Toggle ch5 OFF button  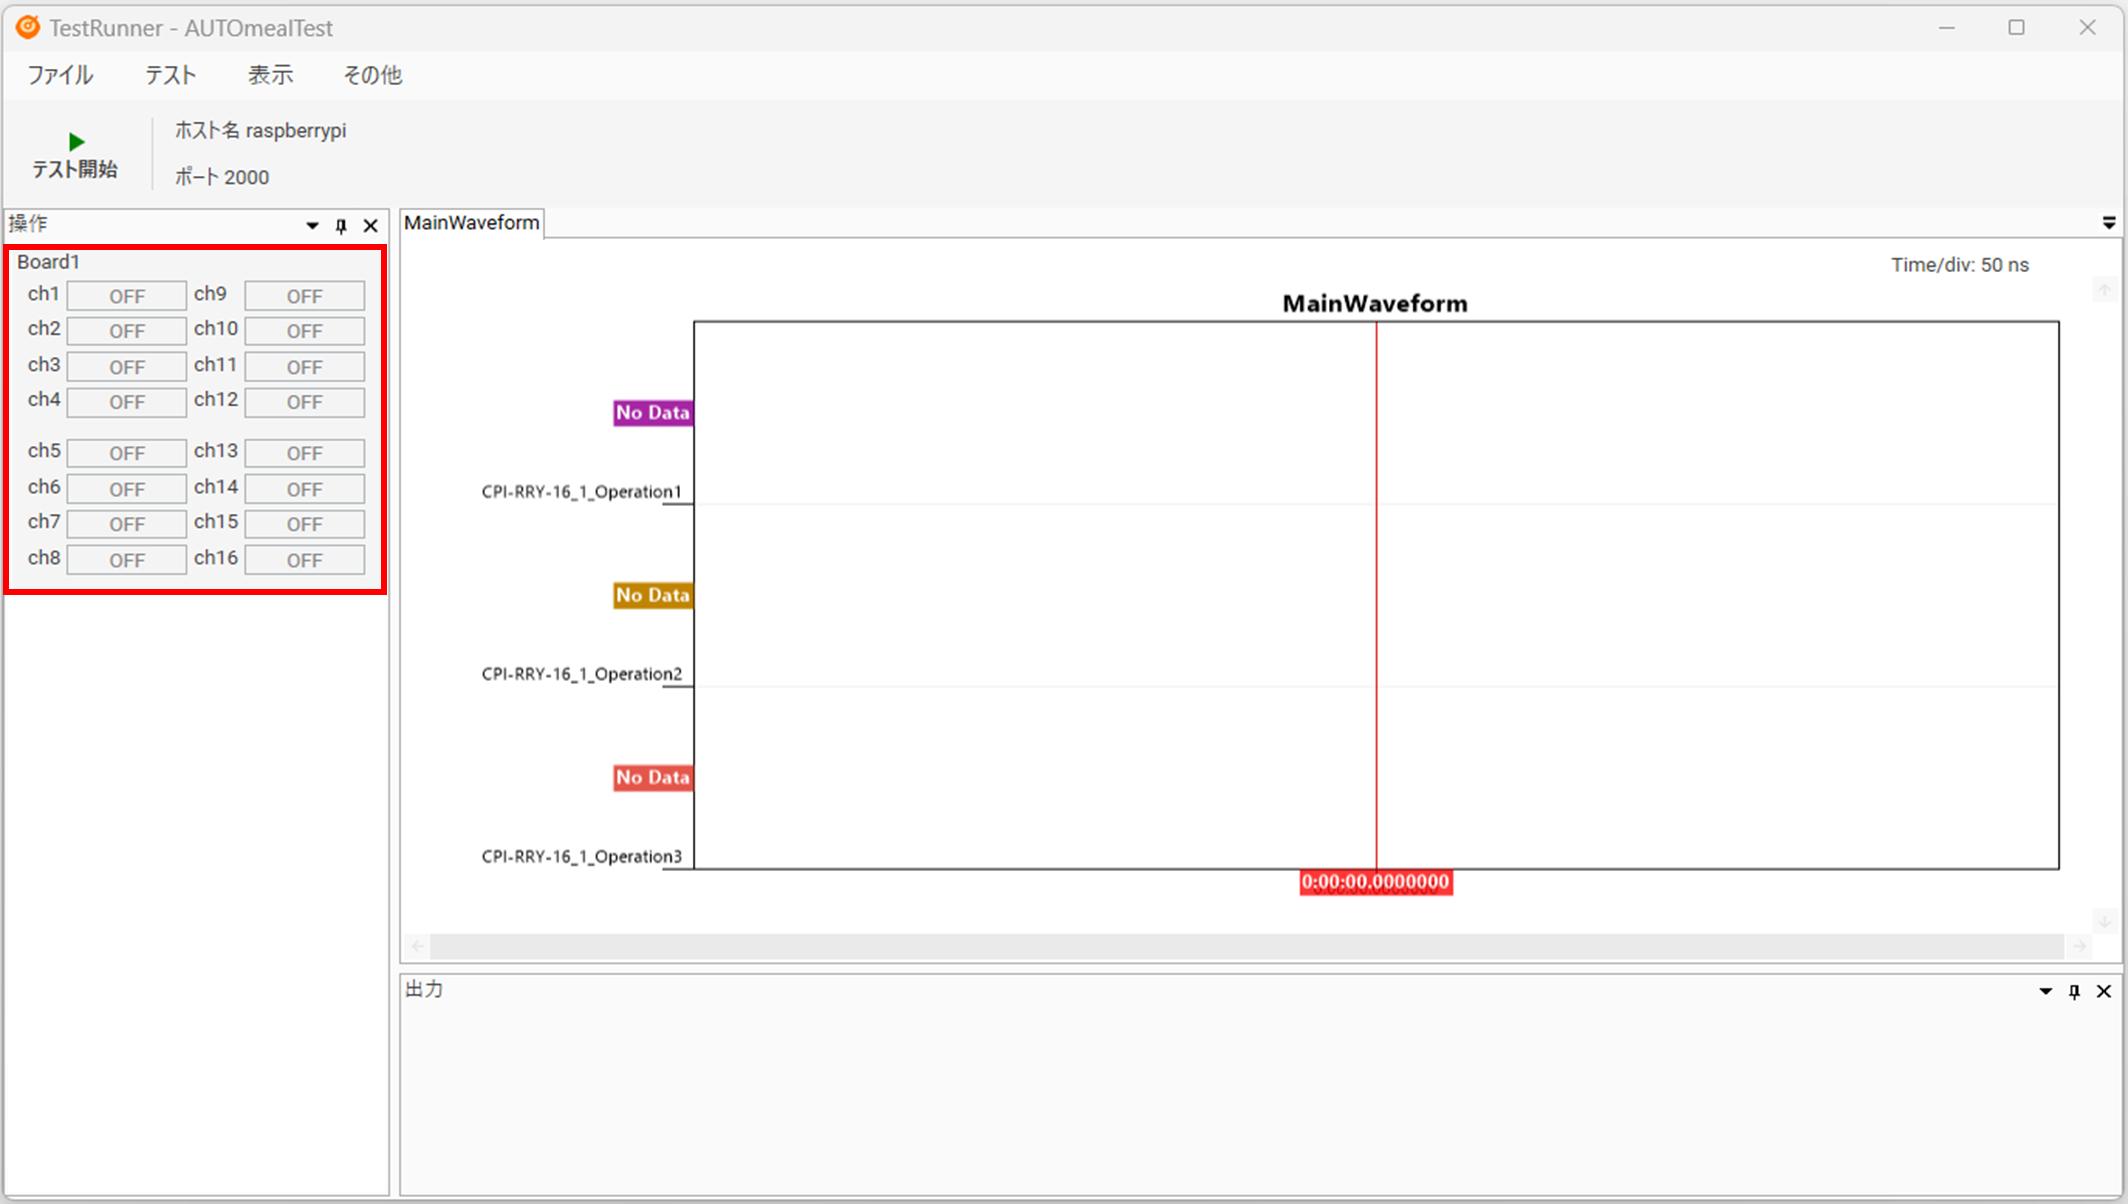click(x=127, y=453)
